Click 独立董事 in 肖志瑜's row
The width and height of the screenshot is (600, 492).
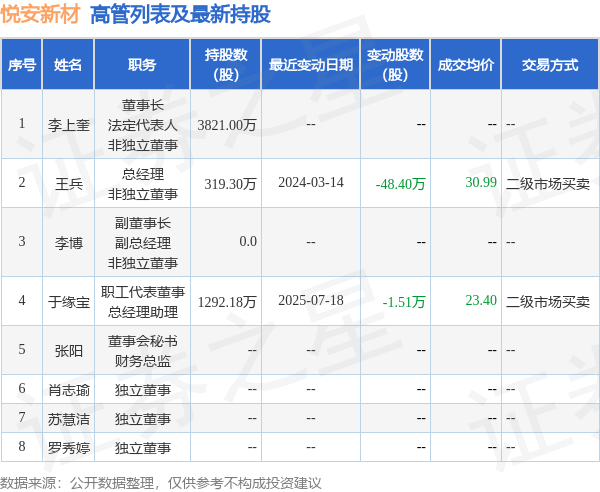(142, 390)
